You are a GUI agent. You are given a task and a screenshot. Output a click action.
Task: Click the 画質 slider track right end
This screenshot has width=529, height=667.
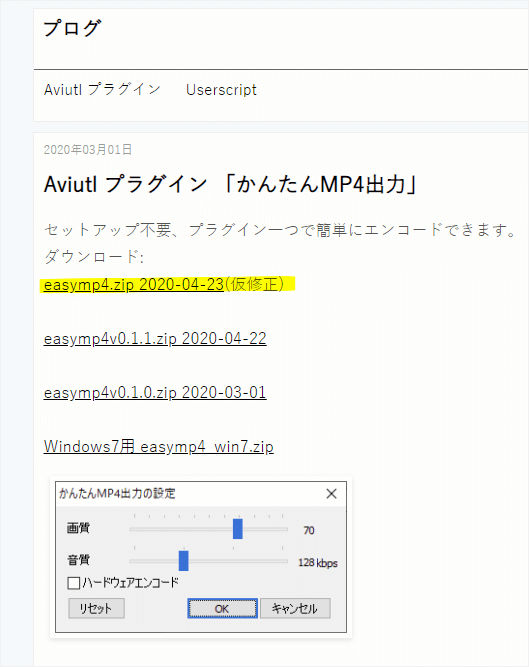tap(286, 529)
